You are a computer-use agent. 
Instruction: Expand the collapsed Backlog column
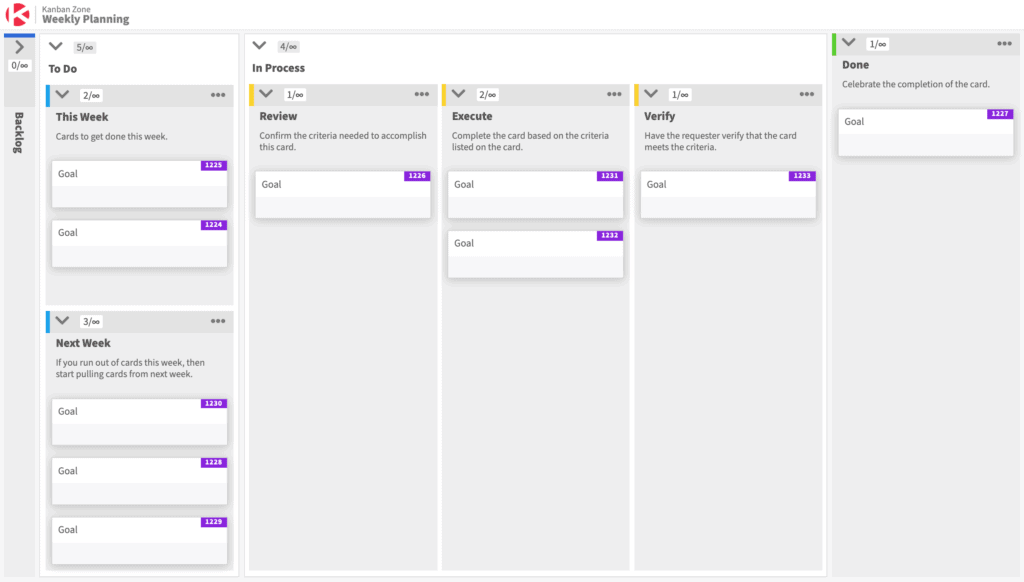pos(19,47)
